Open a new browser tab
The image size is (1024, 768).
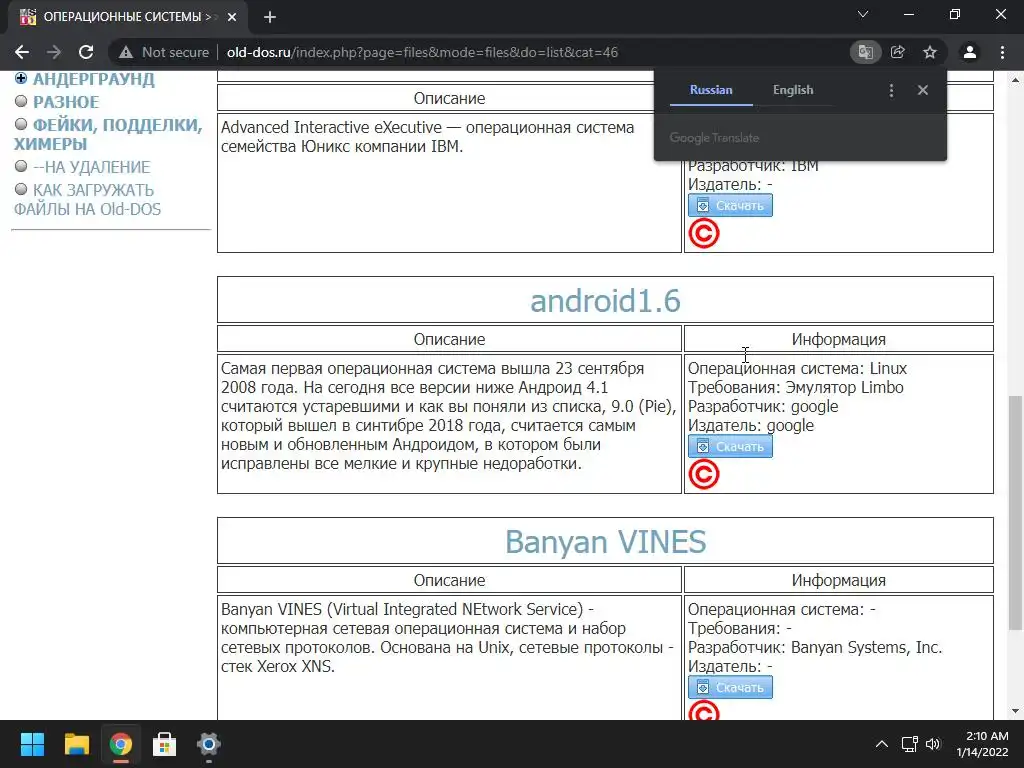point(270,17)
